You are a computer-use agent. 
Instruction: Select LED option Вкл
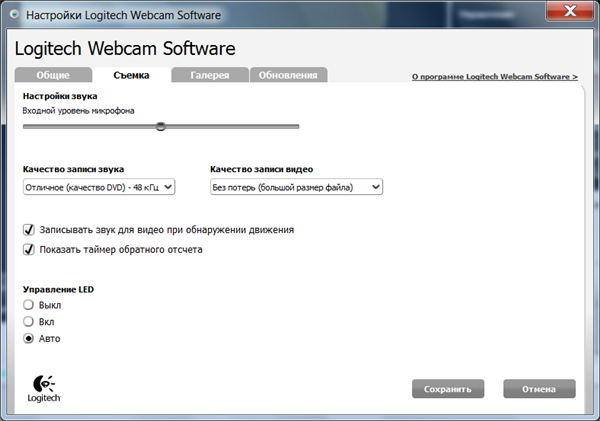click(x=28, y=321)
